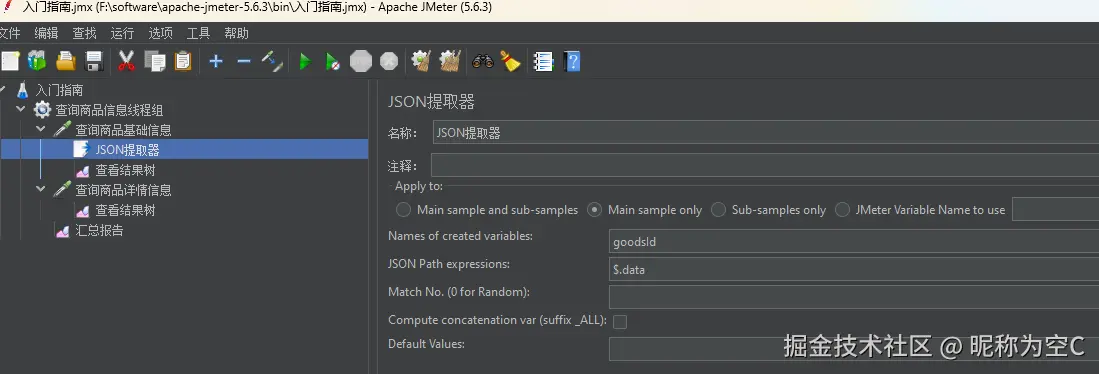Open search with the binoculars icon
The width and height of the screenshot is (1099, 374).
483,62
